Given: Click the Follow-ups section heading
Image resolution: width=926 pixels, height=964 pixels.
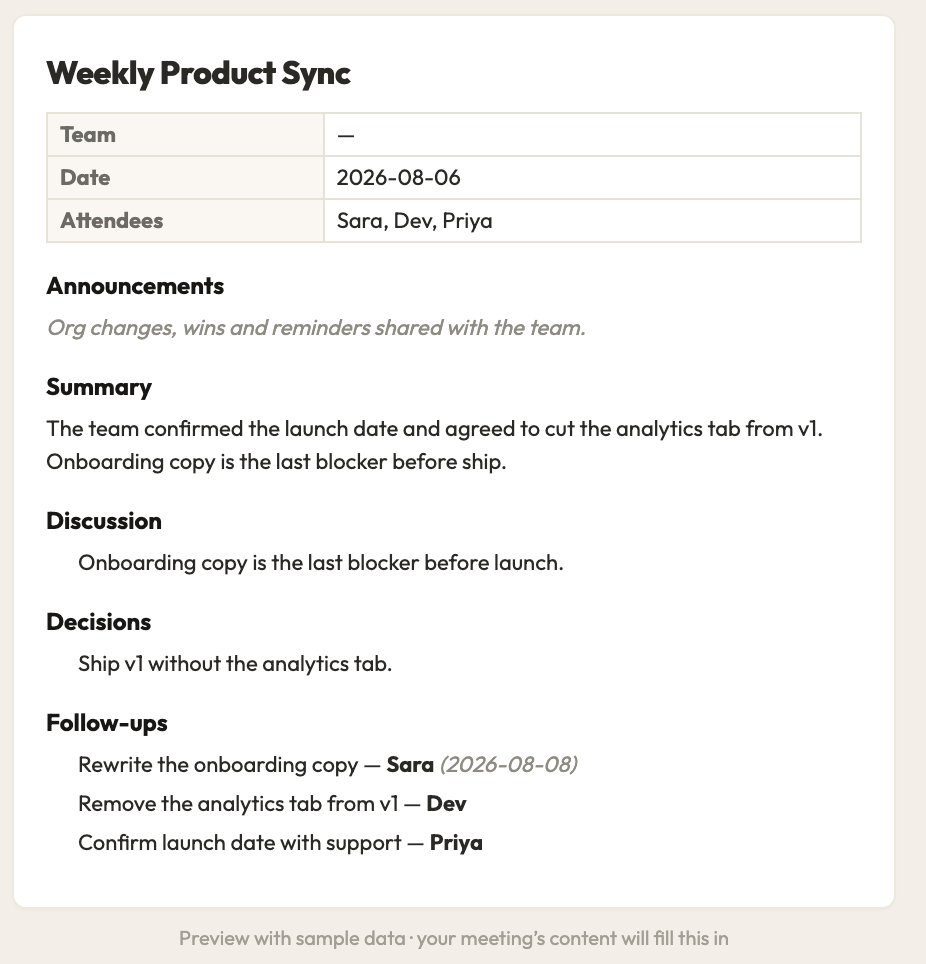Looking at the screenshot, I should 107,723.
